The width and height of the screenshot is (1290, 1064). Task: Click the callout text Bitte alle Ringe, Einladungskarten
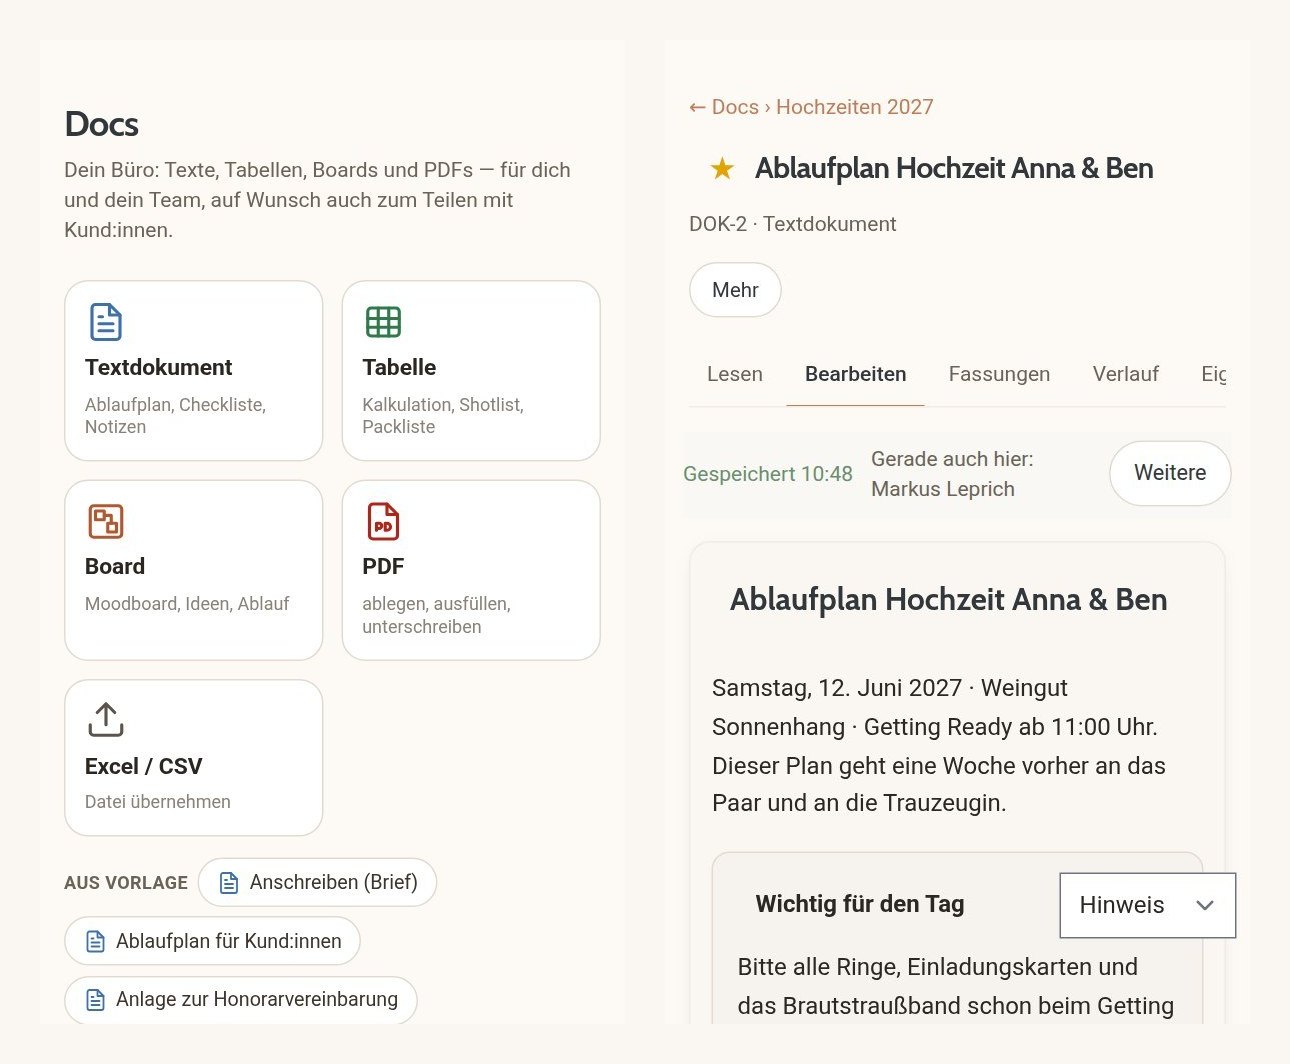tap(955, 987)
